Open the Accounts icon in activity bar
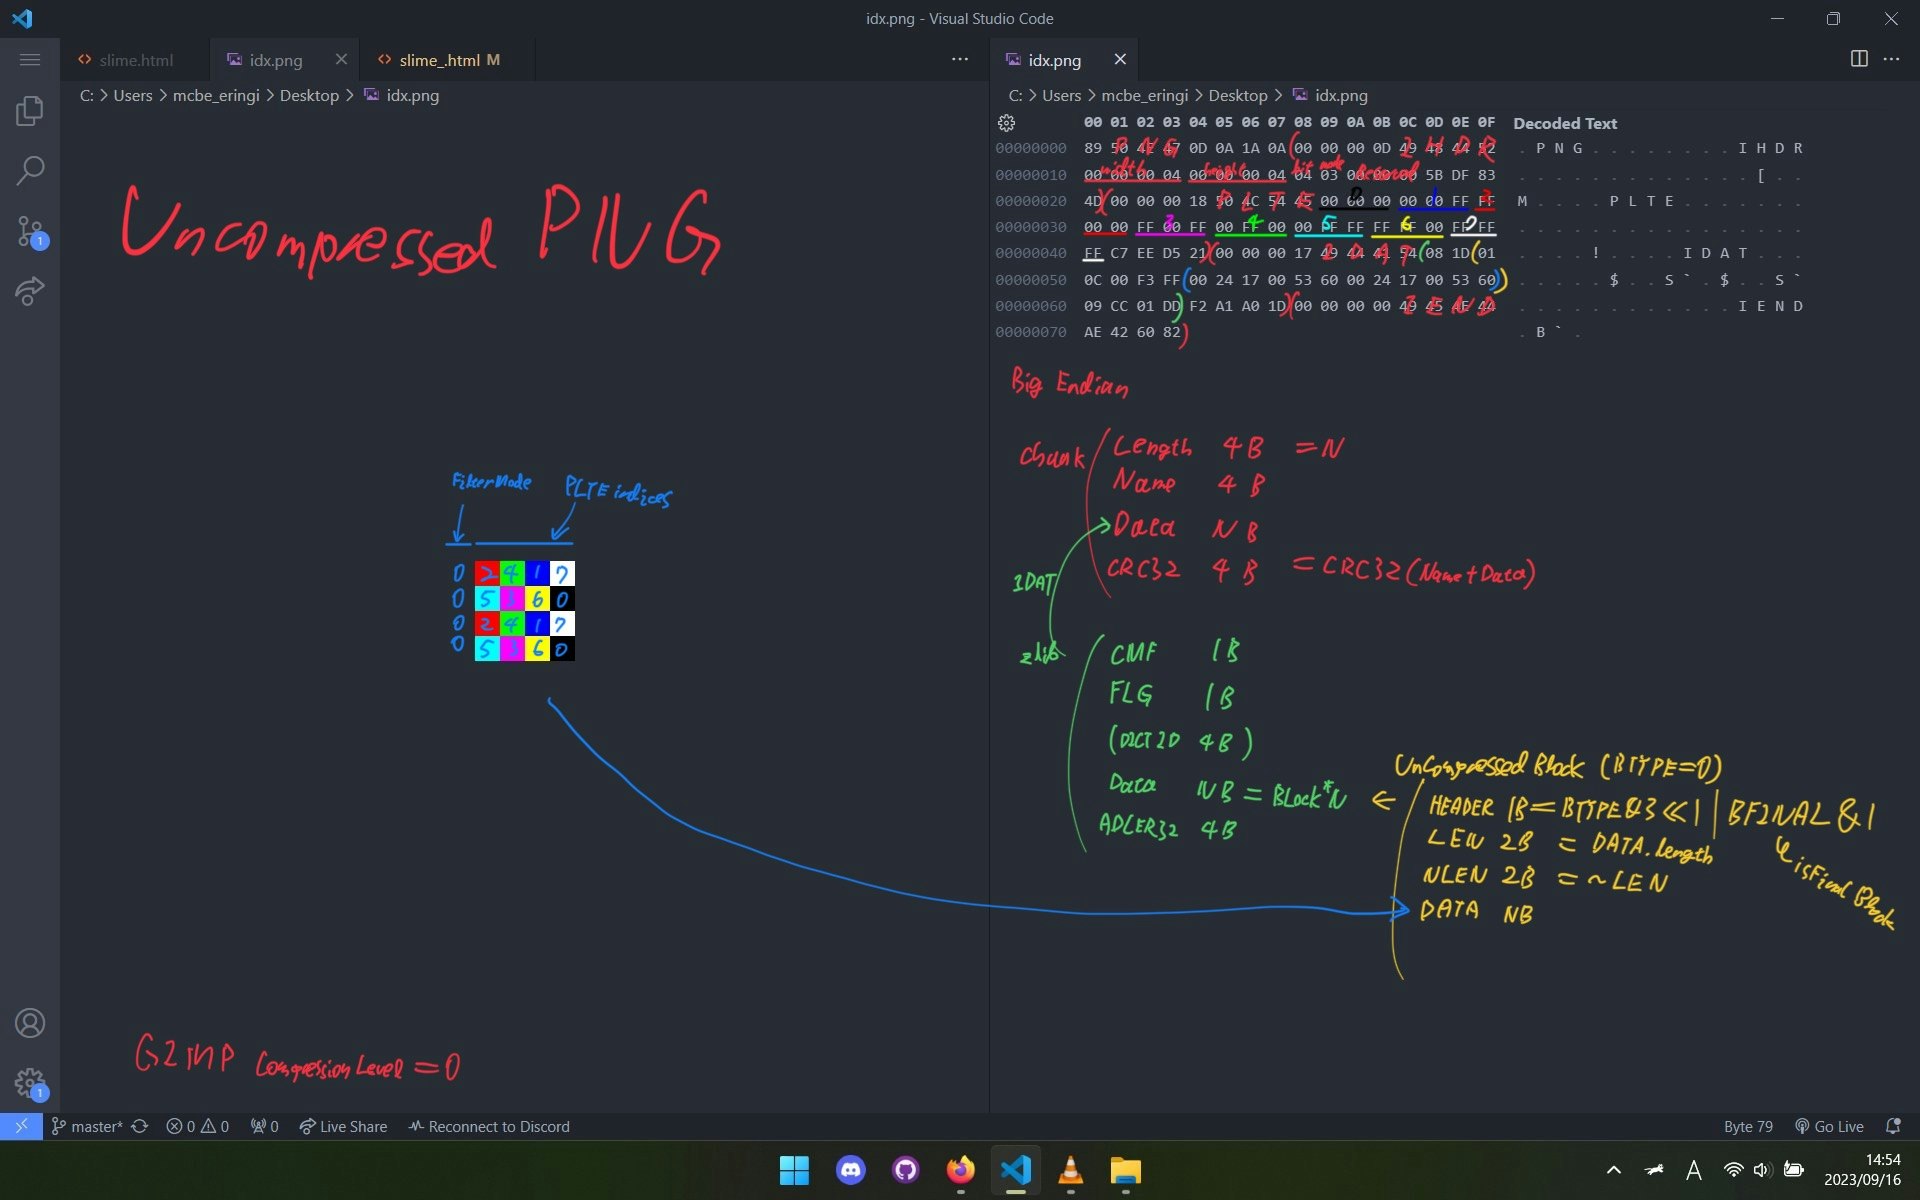1920x1200 pixels. [30, 1023]
